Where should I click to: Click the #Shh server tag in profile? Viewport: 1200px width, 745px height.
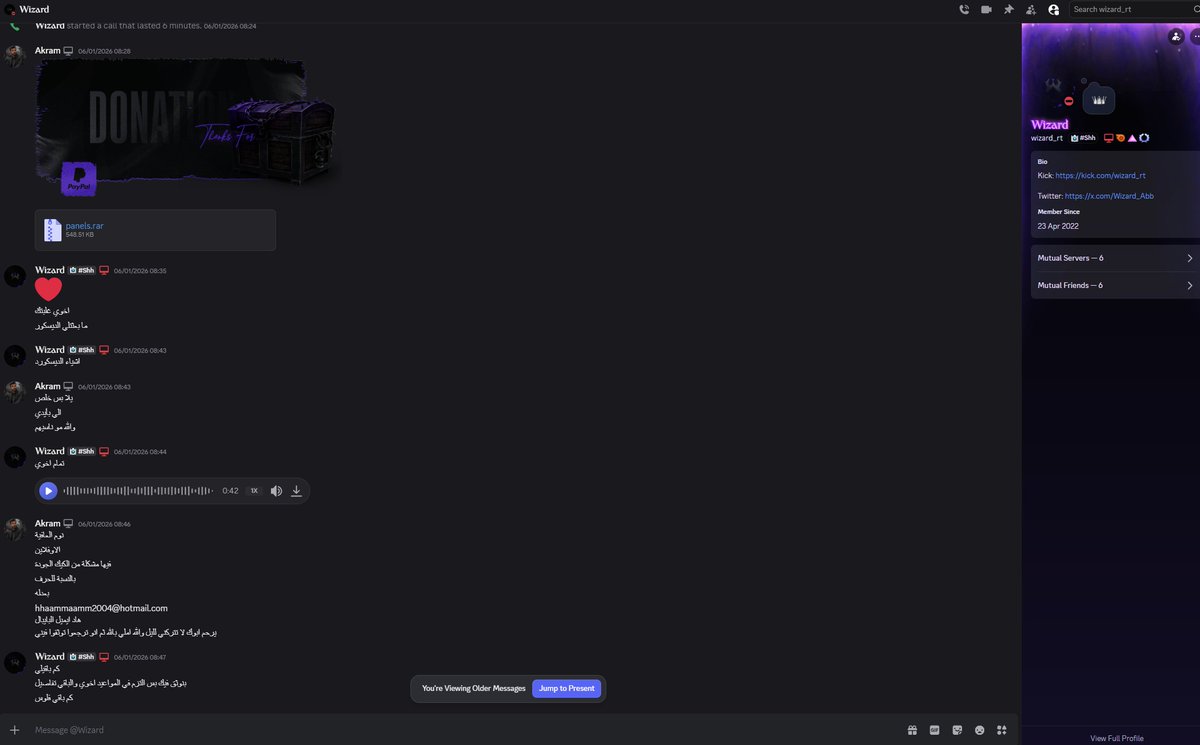coord(1083,138)
